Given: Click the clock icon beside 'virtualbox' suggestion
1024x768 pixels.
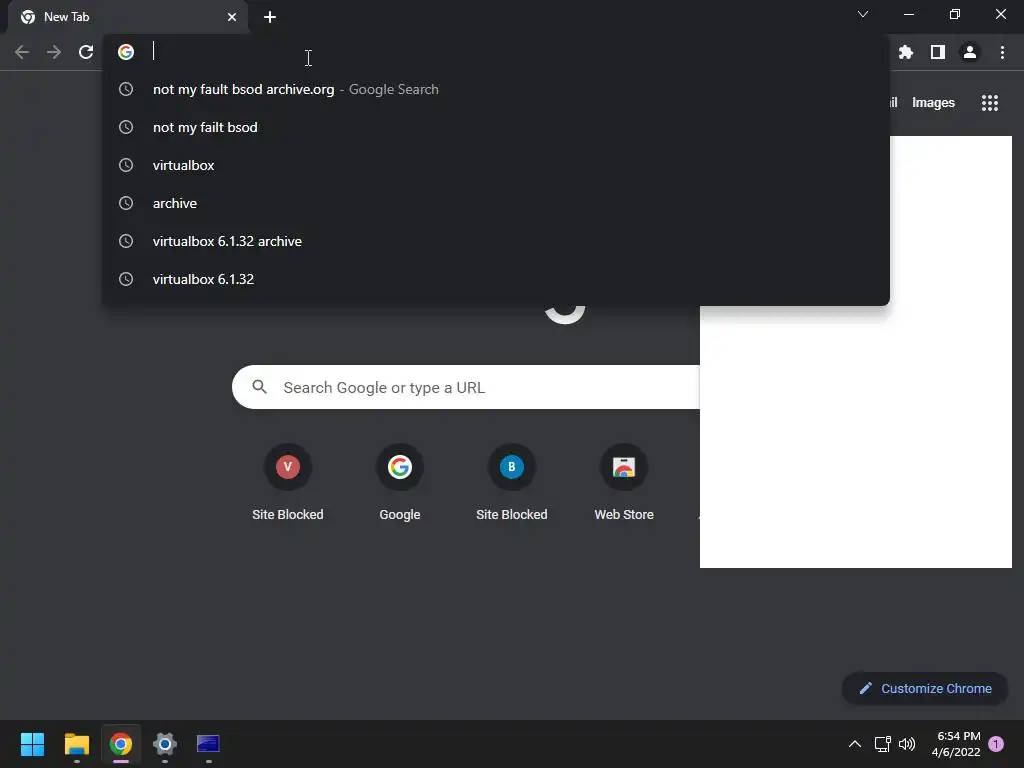Looking at the screenshot, I should (x=126, y=165).
